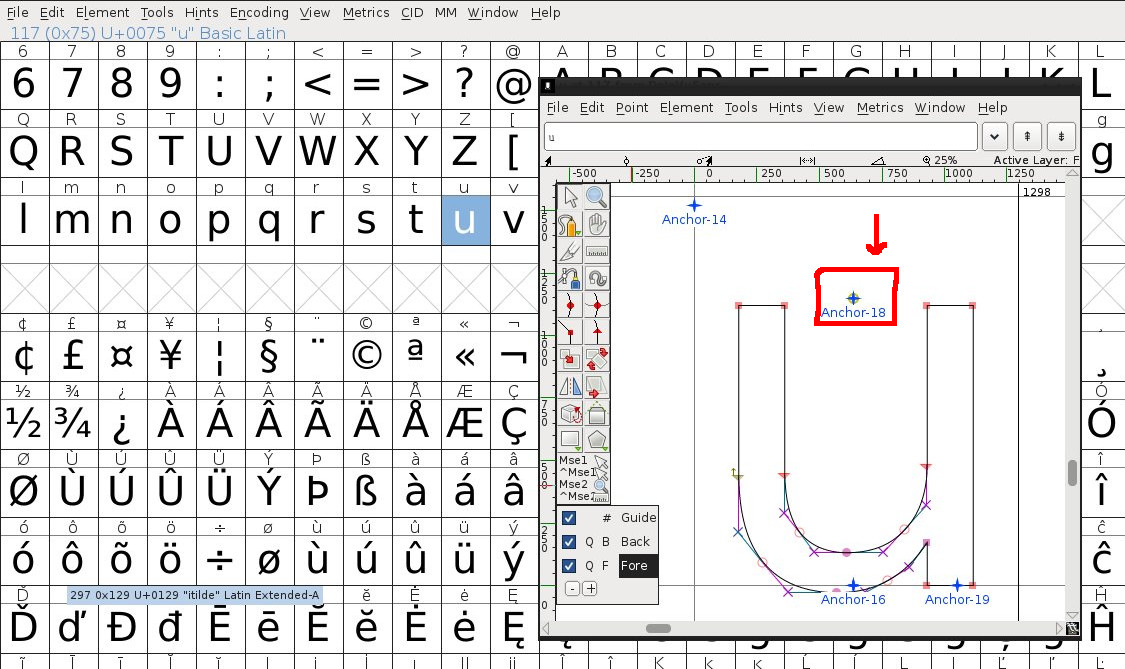This screenshot has height=669, width=1125.
Task: Select the Knife cut tool
Action: tap(571, 251)
